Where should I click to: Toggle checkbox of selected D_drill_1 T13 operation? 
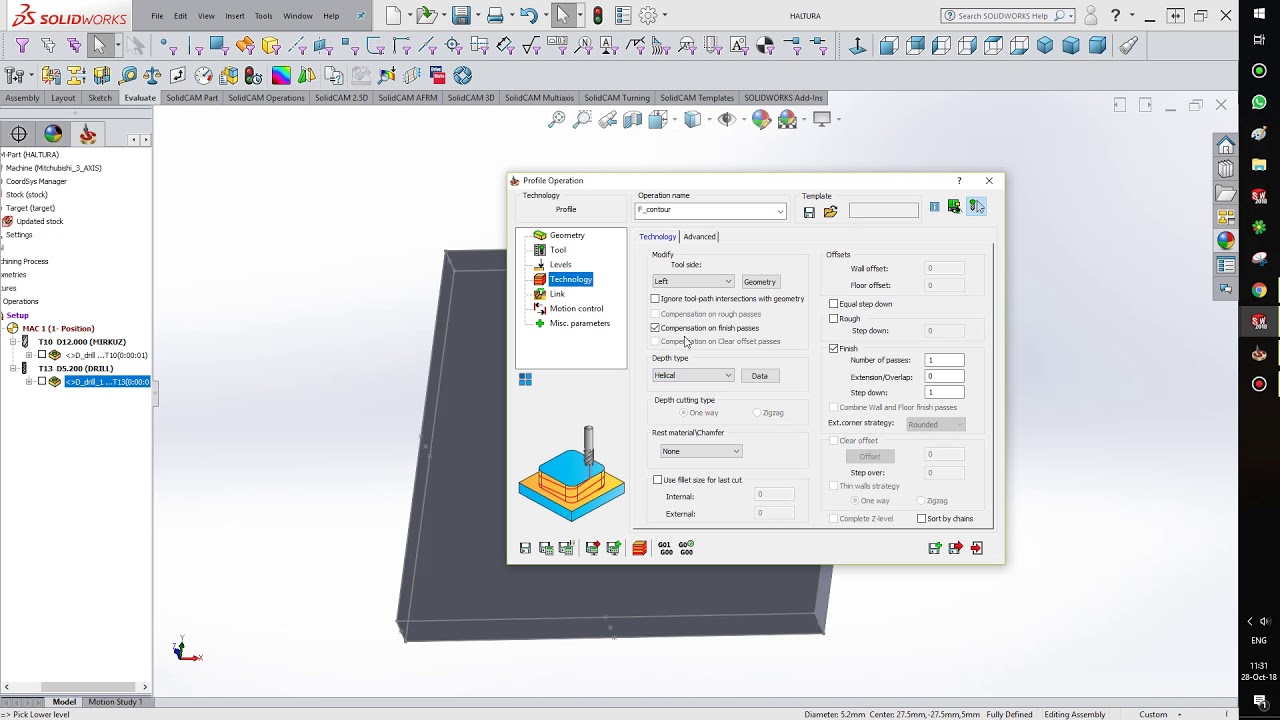coord(42,381)
